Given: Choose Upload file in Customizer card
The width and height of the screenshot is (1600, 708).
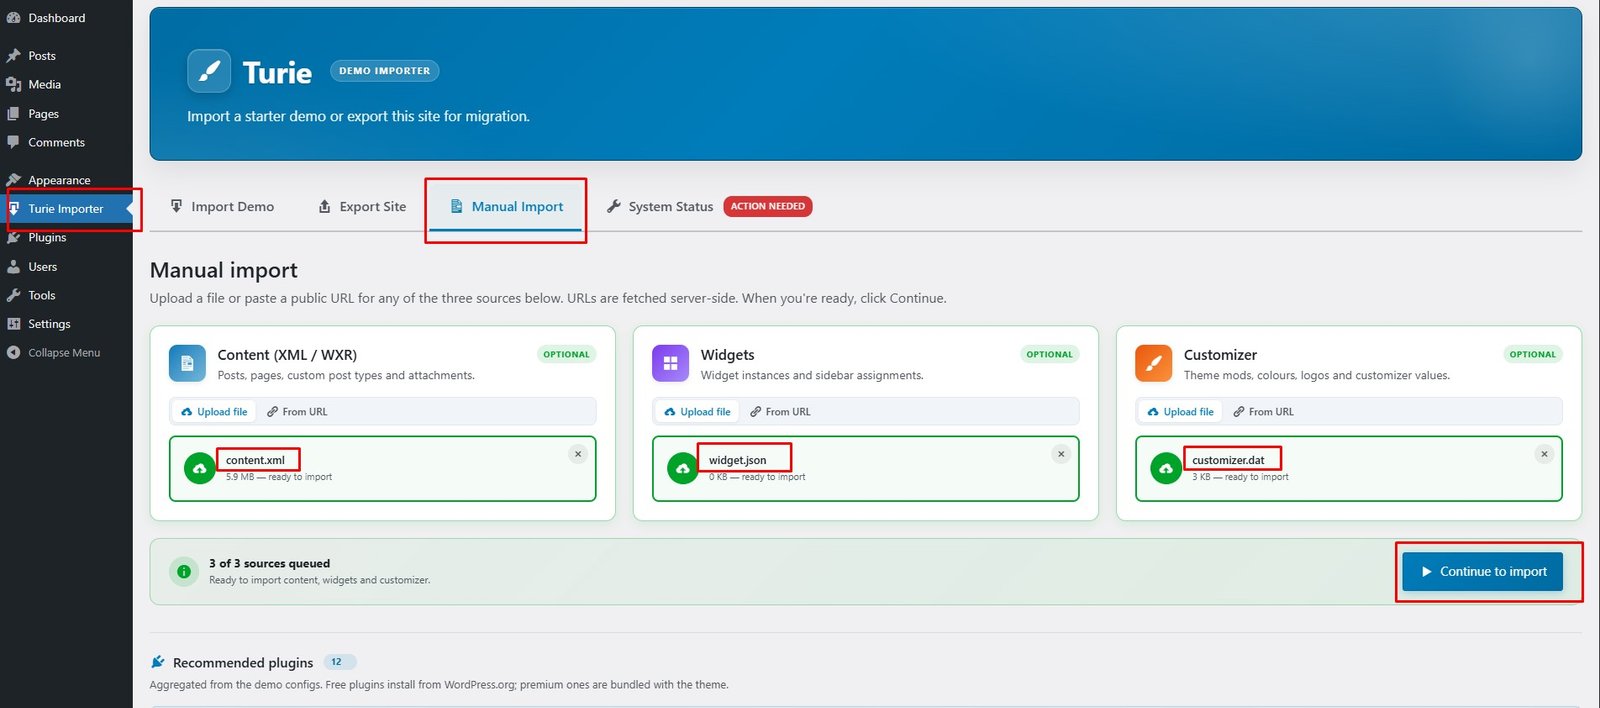Looking at the screenshot, I should [1180, 412].
